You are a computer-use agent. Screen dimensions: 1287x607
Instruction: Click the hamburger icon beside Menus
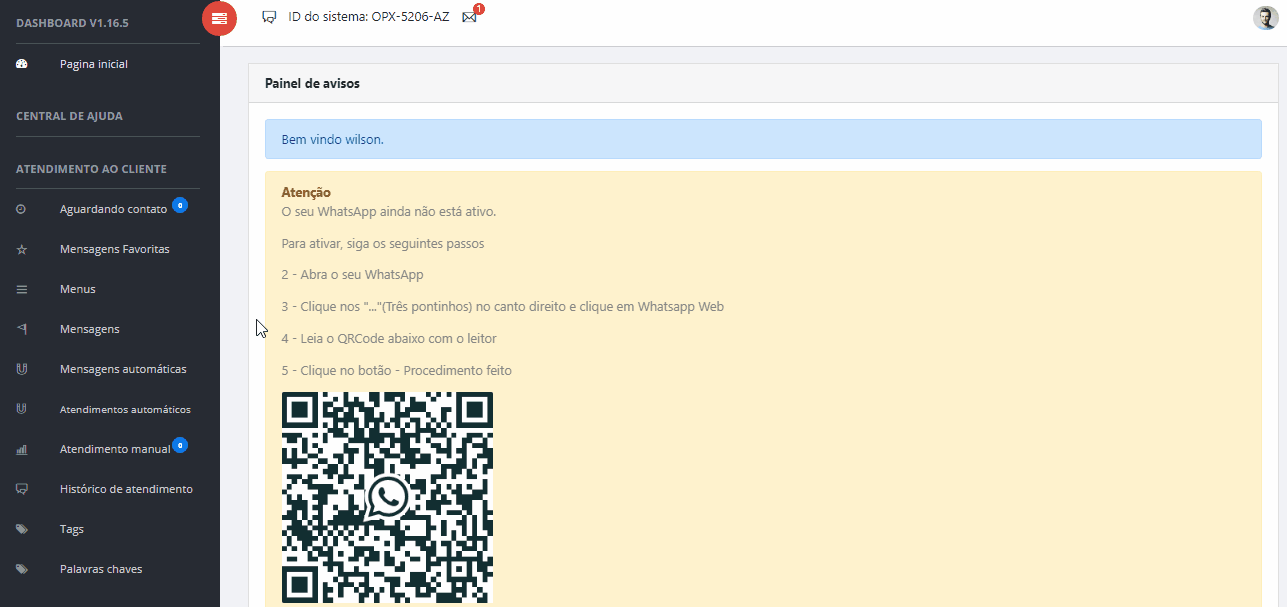tap(22, 289)
